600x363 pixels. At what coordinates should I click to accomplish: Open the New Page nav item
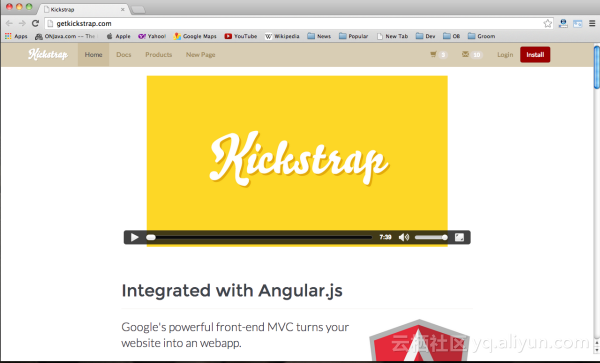pyautogui.click(x=201, y=55)
